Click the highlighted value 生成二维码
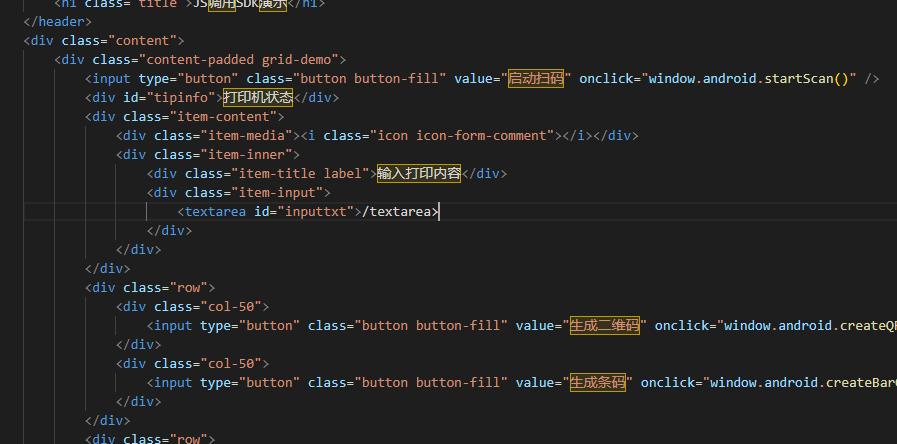The image size is (897, 444). [x=605, y=326]
